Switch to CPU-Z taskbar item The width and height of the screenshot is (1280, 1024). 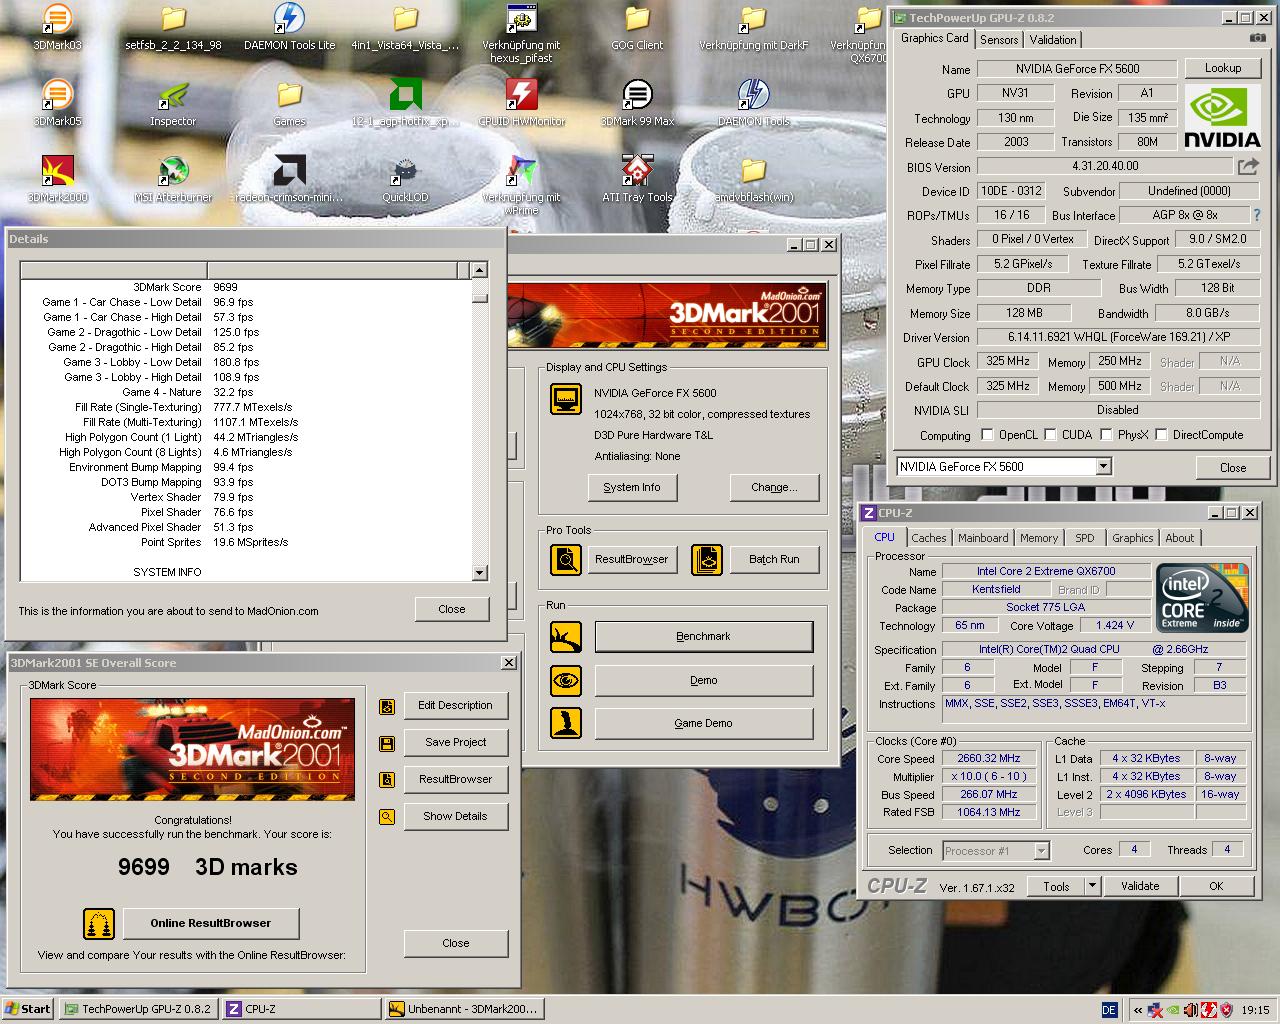tap(302, 1009)
